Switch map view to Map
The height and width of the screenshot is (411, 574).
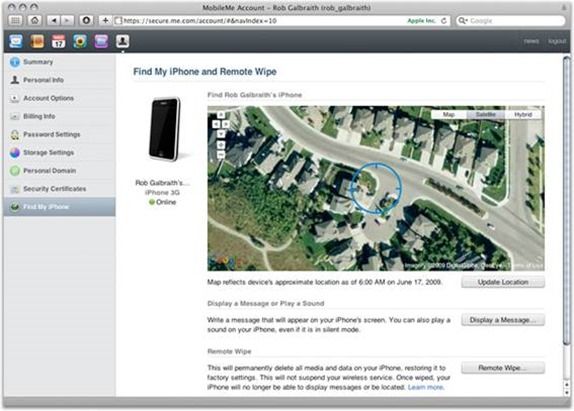pos(448,115)
